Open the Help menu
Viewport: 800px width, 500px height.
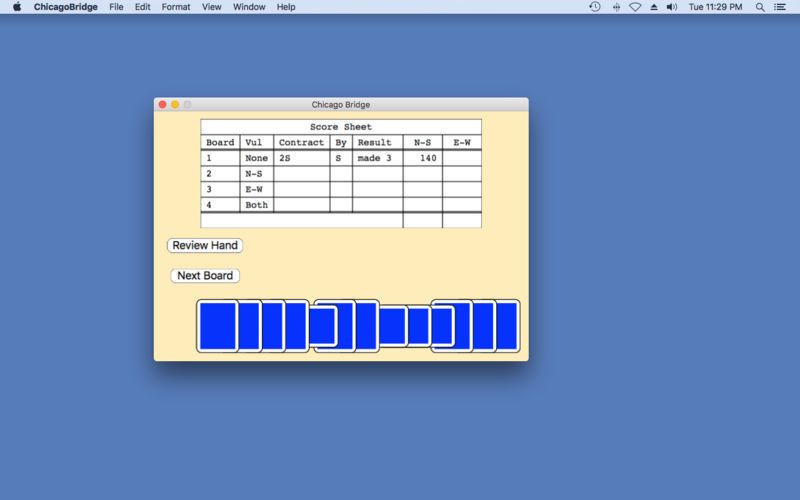[286, 7]
